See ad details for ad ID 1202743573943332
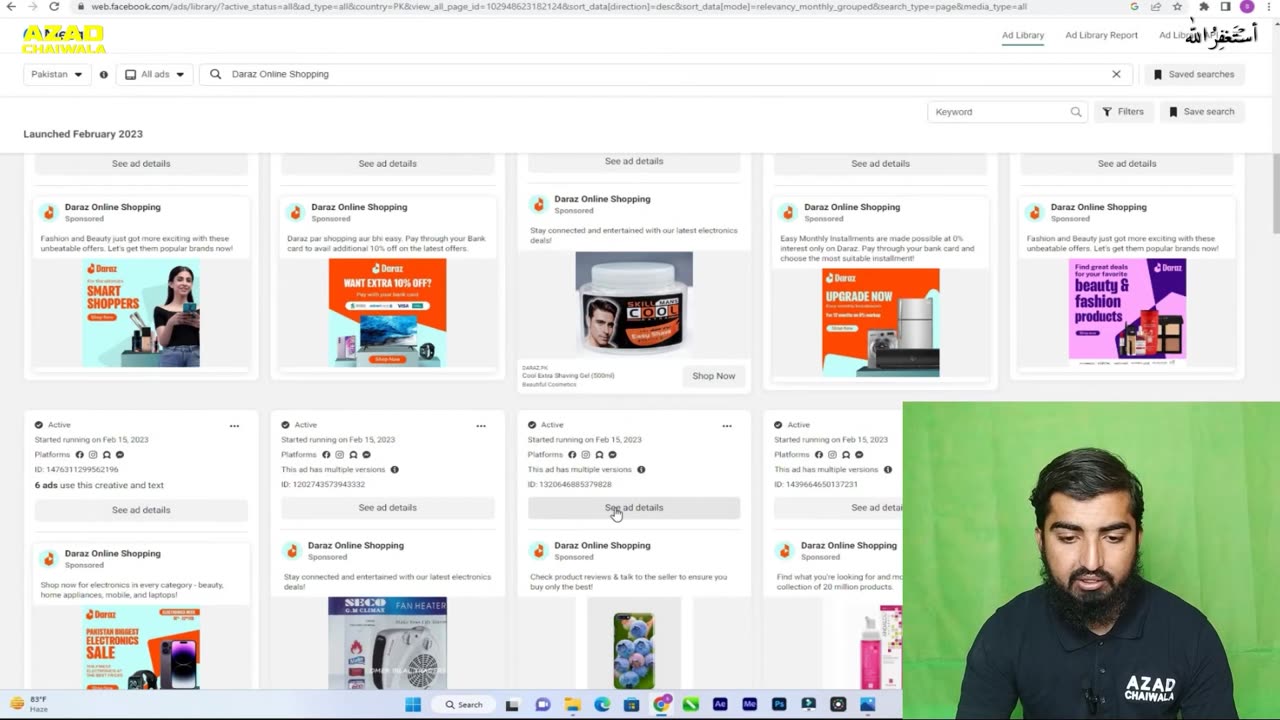This screenshot has width=1280, height=720. 388,508
